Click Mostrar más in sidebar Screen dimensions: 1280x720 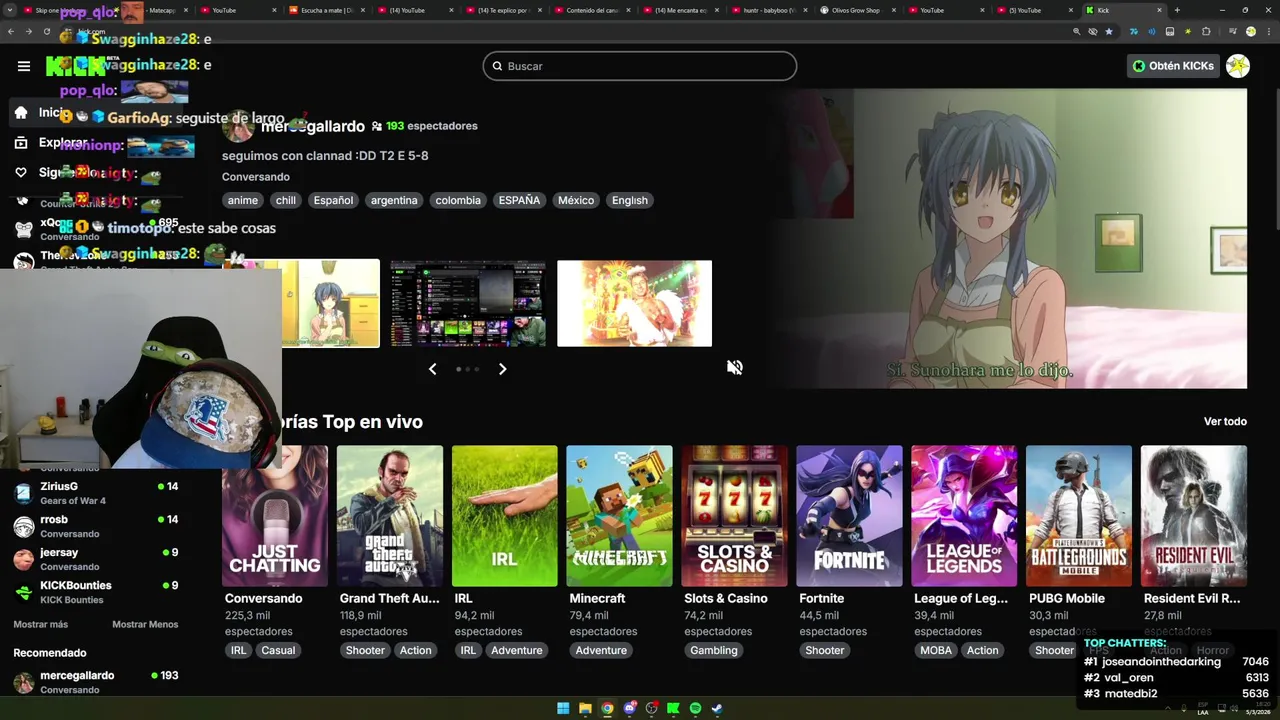click(x=41, y=624)
